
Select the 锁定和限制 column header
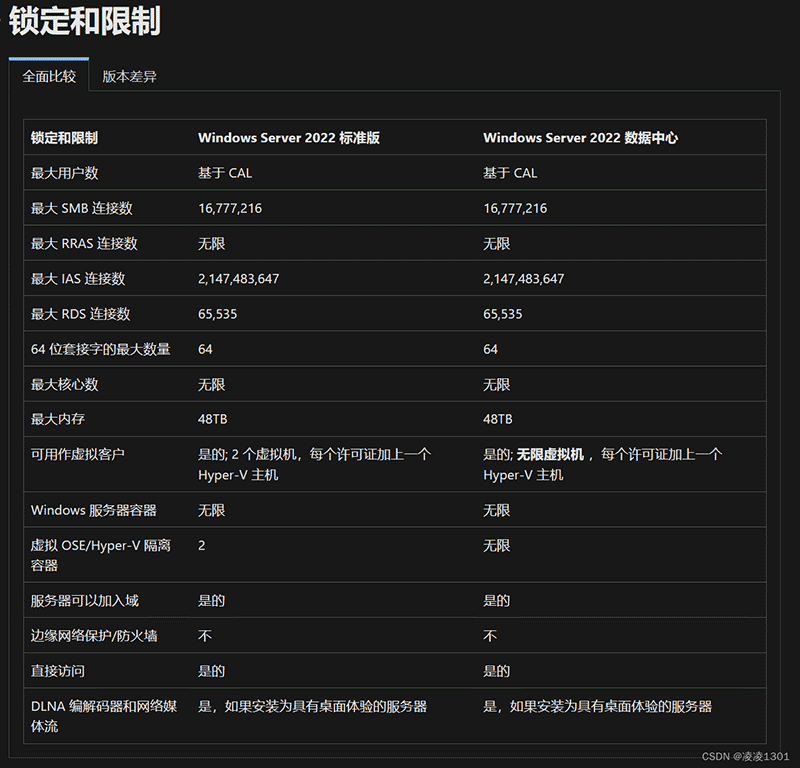click(x=64, y=138)
